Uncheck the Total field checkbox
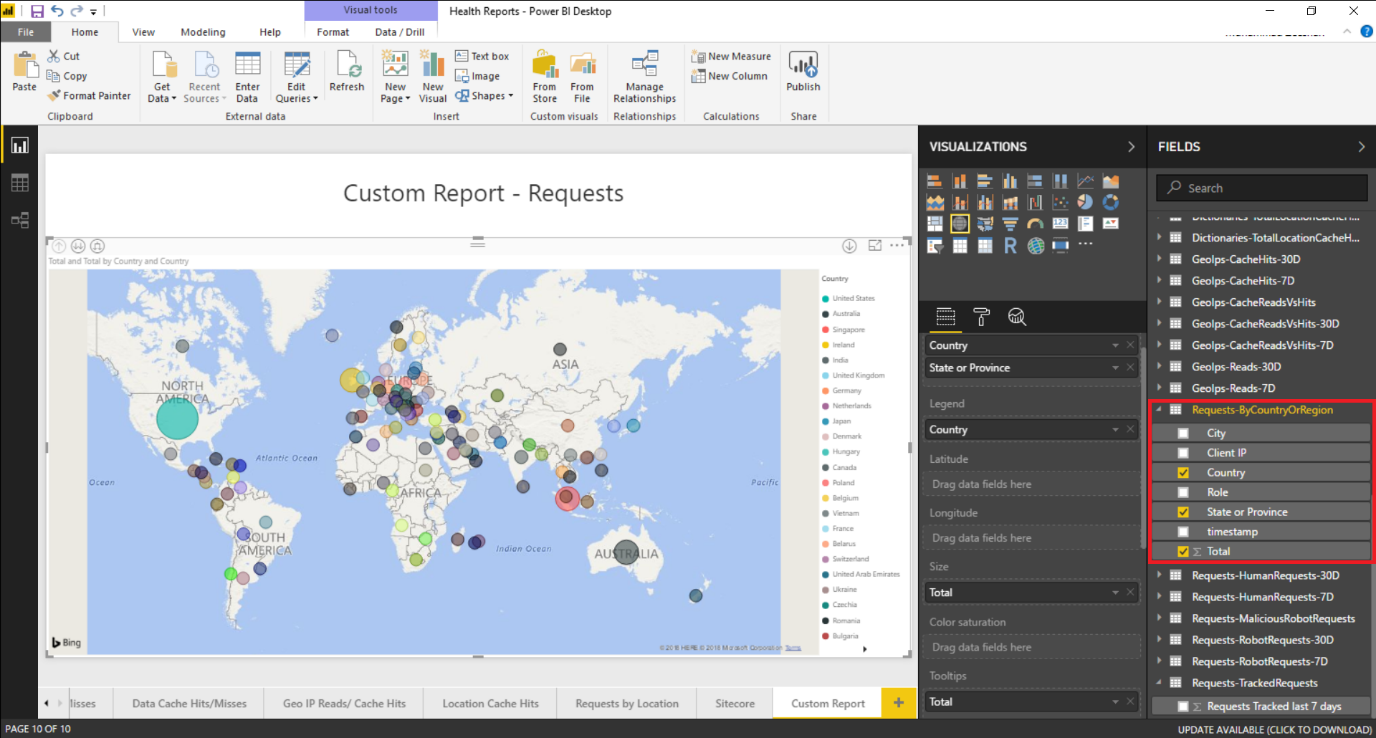 [x=1183, y=551]
